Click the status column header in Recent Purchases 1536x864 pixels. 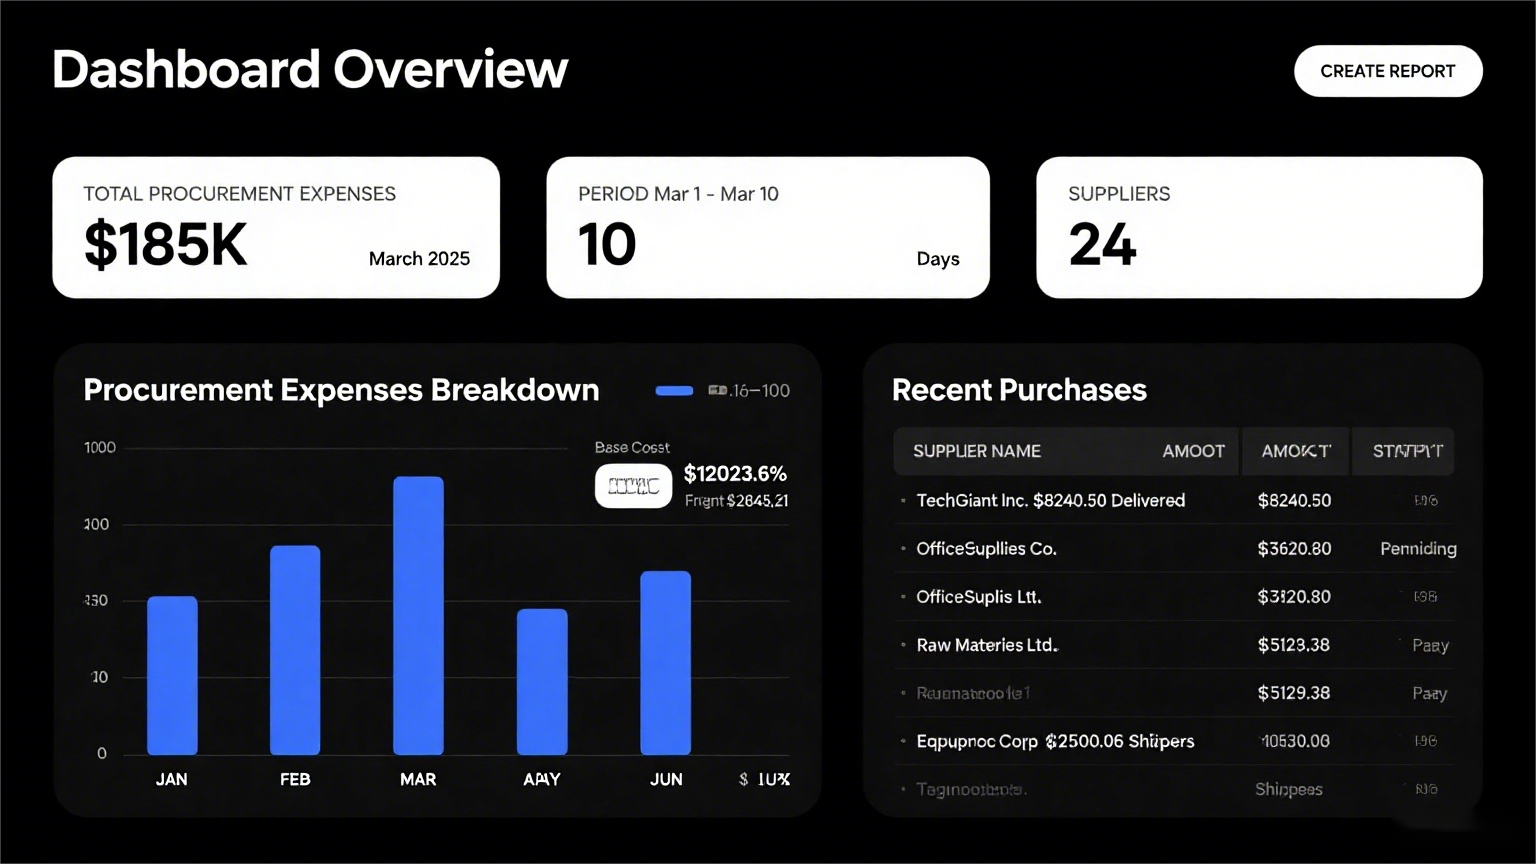pos(1407,451)
